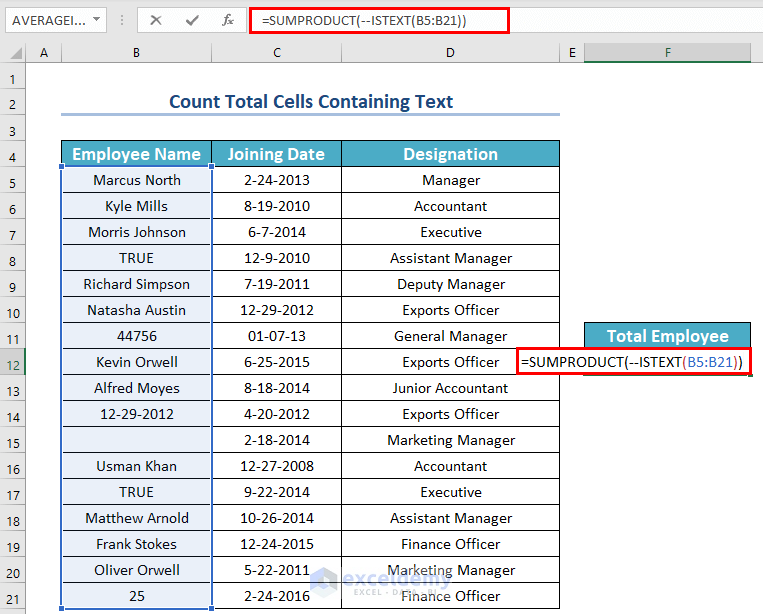
Task: Click the Select All corner triangle
Action: click(15, 53)
